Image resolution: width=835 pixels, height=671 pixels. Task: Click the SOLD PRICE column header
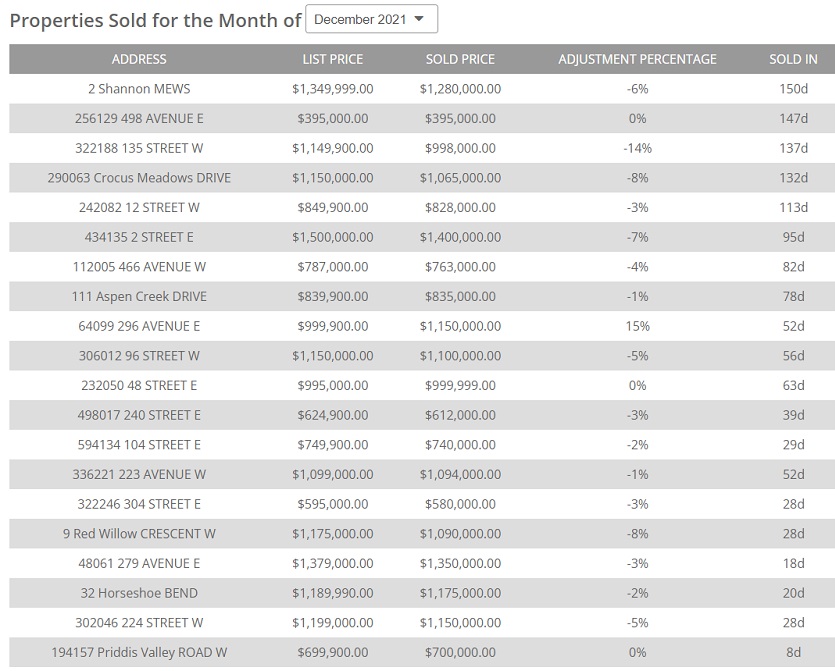click(460, 59)
